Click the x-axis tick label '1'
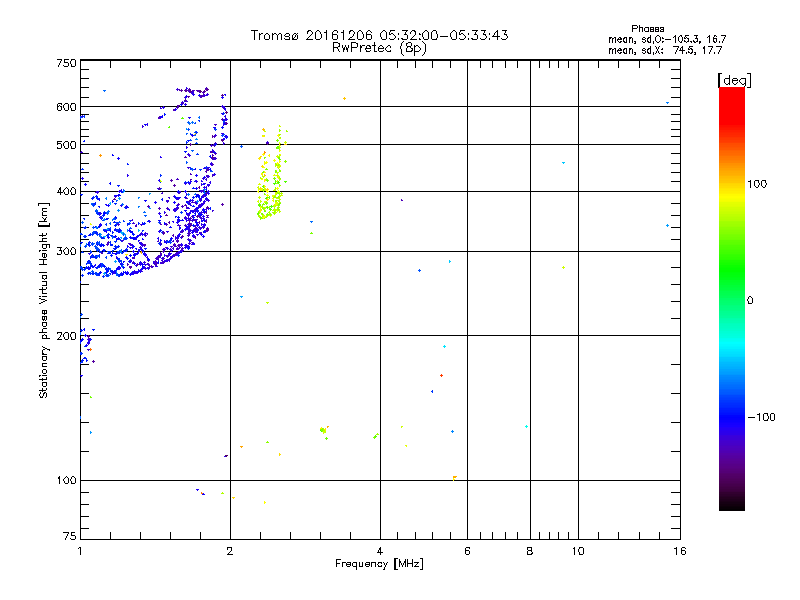This screenshot has height=600, width=800. coord(80,551)
